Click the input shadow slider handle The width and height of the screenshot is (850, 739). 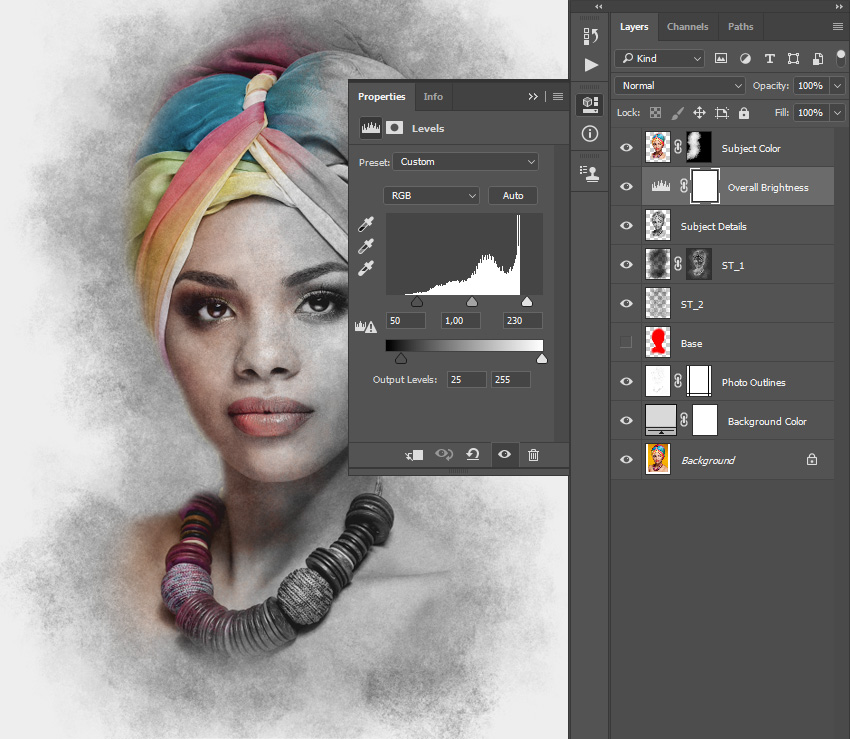tap(416, 301)
